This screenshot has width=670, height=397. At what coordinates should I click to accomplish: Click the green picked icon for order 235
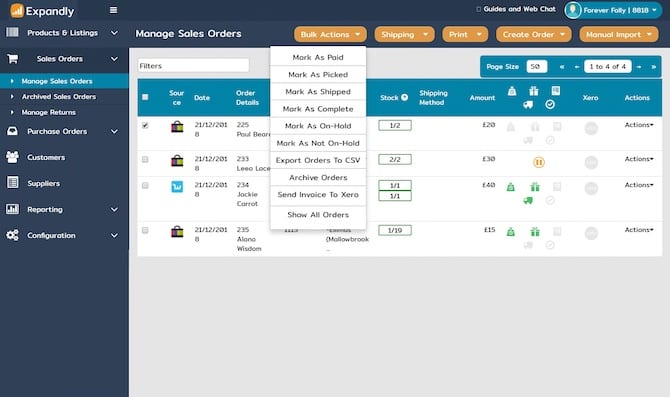tap(511, 232)
